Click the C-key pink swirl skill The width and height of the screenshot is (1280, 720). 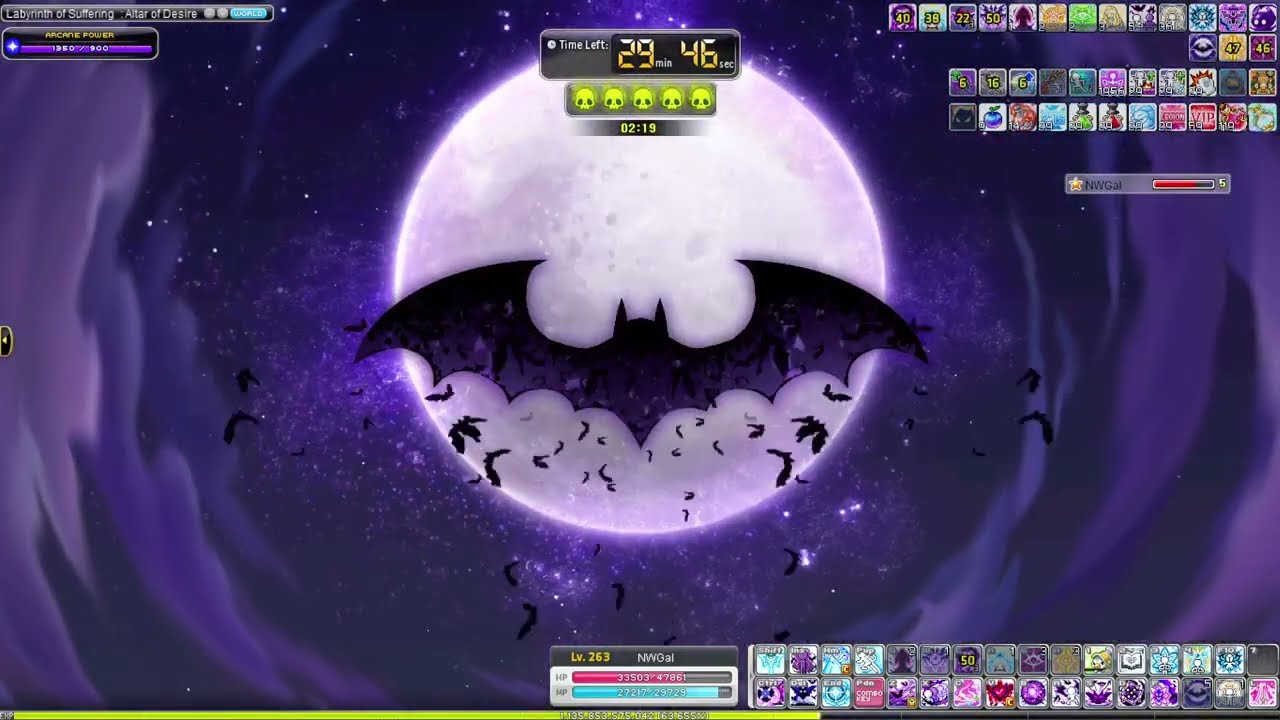click(969, 692)
